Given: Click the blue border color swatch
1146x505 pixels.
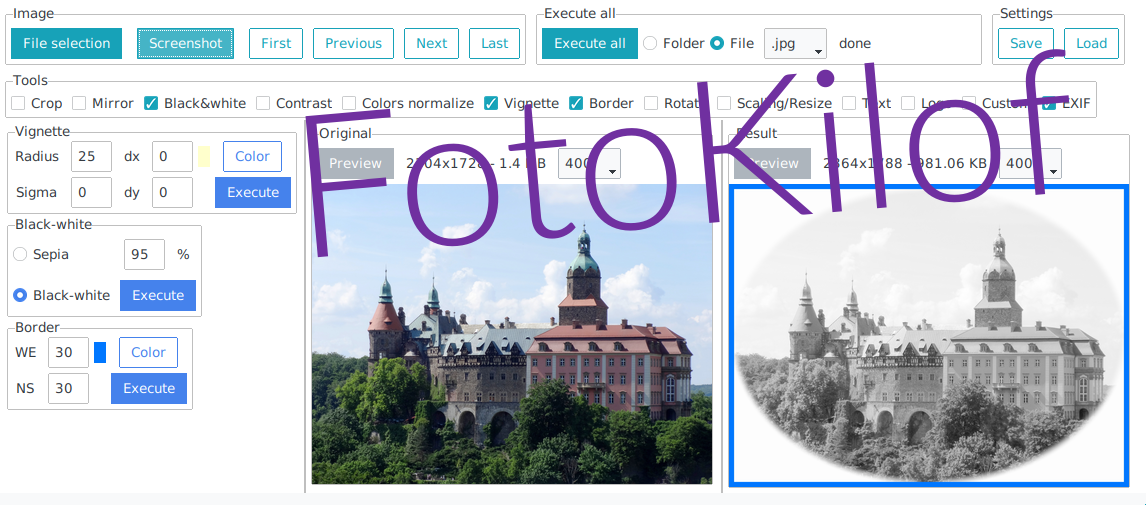Looking at the screenshot, I should 100,352.
